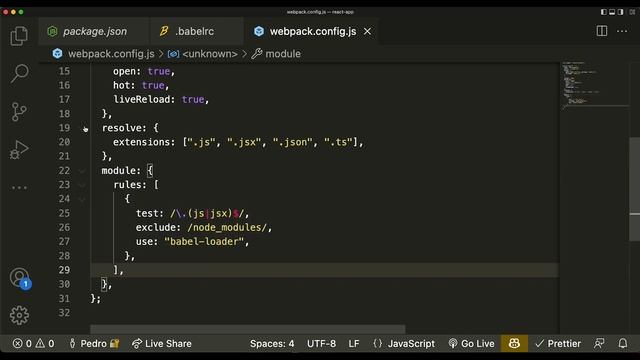Viewport: 640px width, 360px height.
Task: Split the editor to the right
Action: [x=602, y=31]
